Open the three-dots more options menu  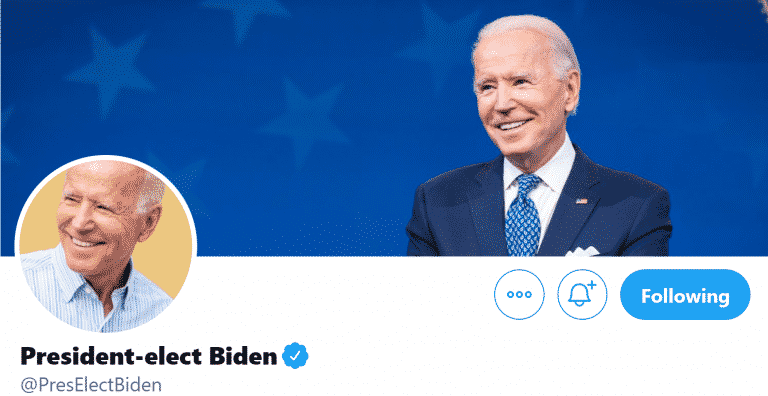[x=519, y=295]
